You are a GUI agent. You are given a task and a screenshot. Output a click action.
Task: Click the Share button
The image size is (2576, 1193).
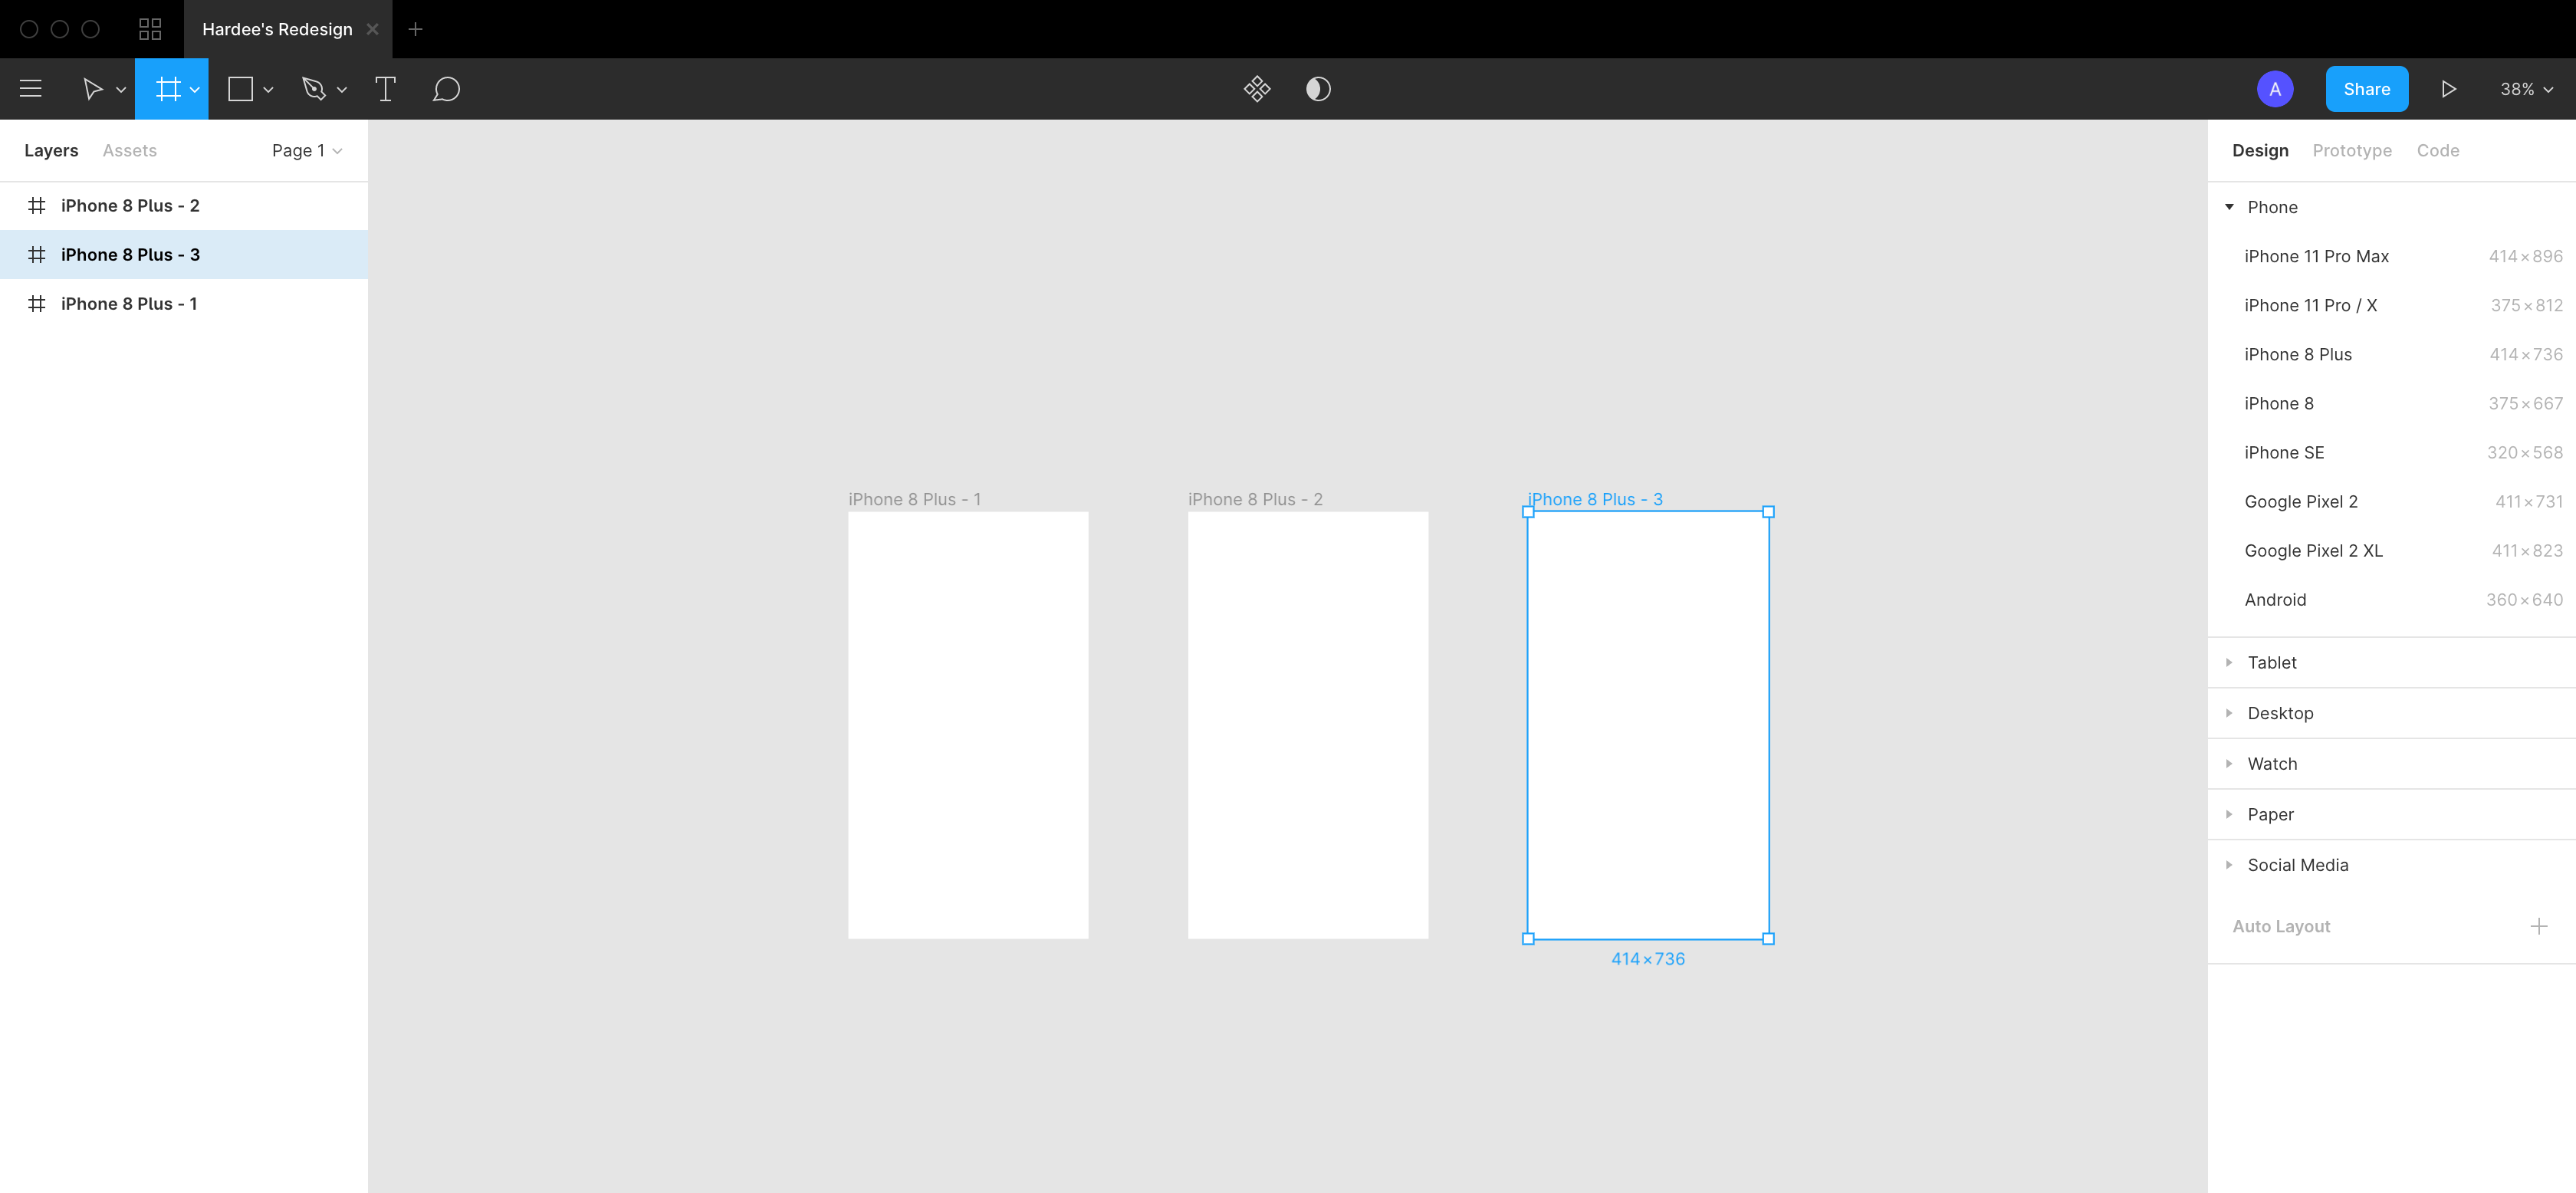click(2365, 89)
